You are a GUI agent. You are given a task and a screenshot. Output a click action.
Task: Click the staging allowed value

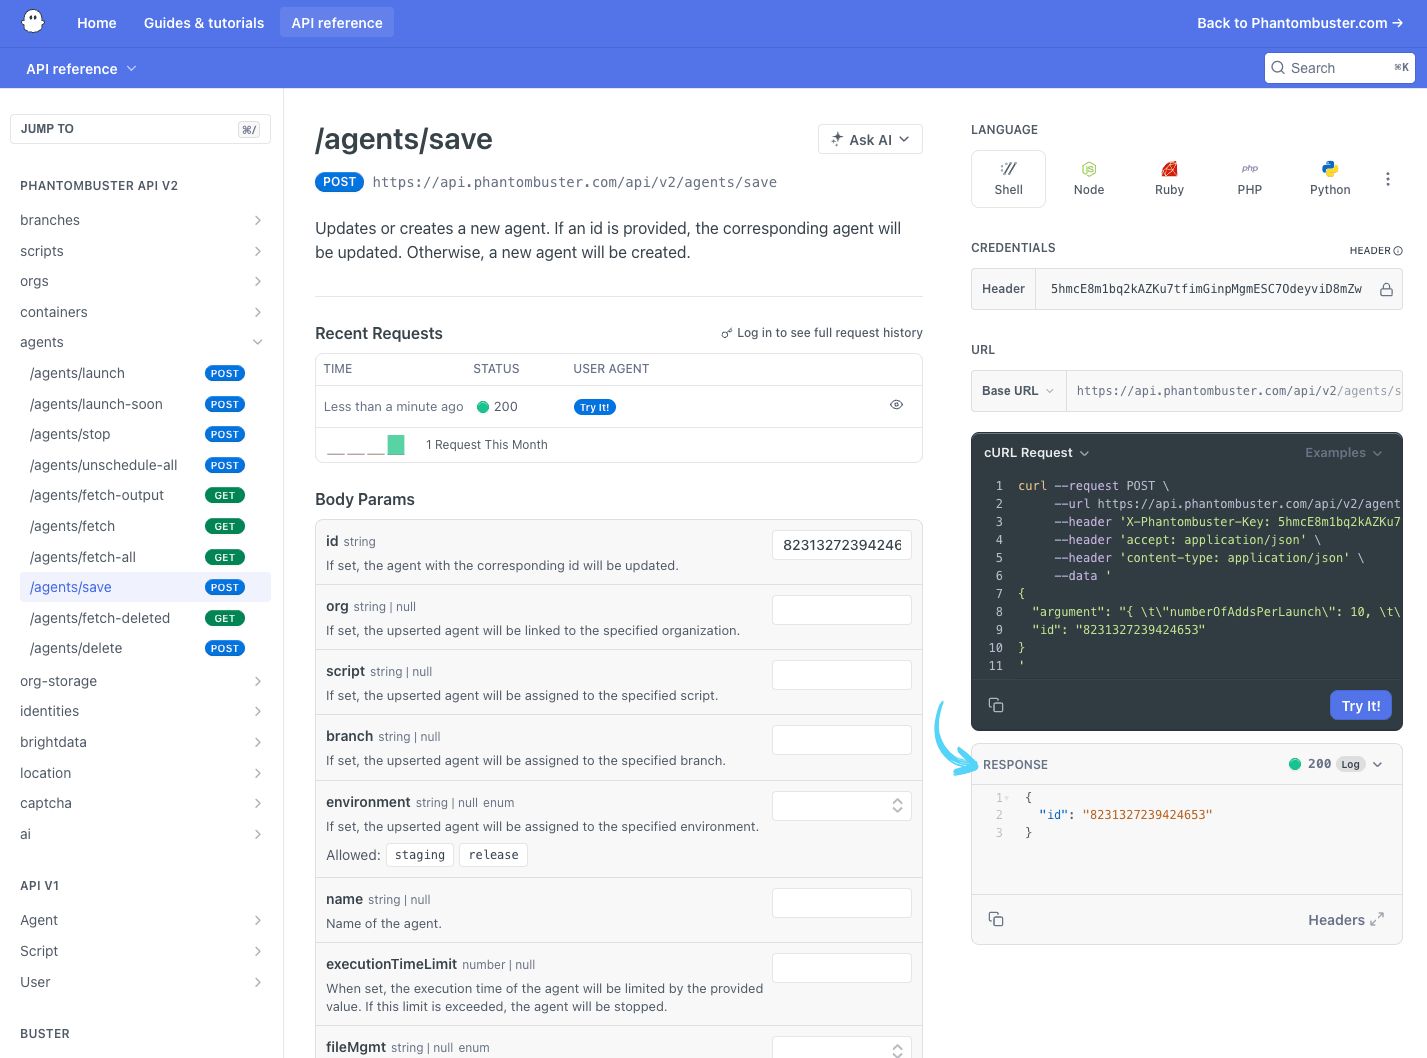click(x=420, y=855)
